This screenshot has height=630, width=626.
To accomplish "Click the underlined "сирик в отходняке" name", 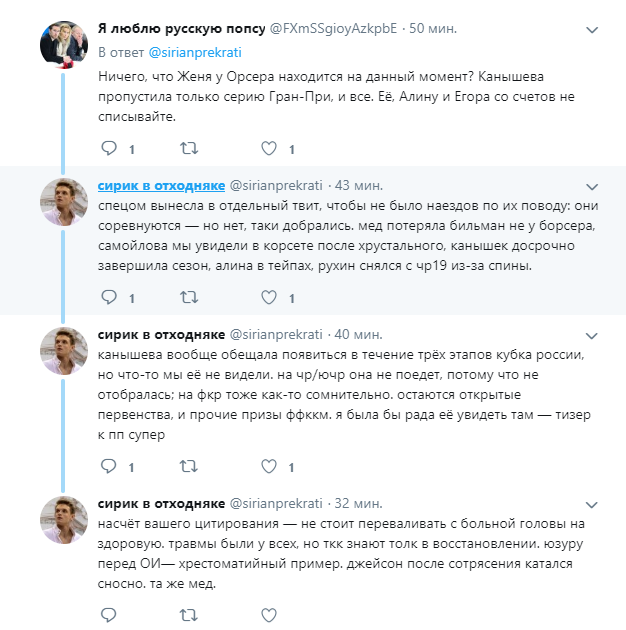I will click(162, 184).
